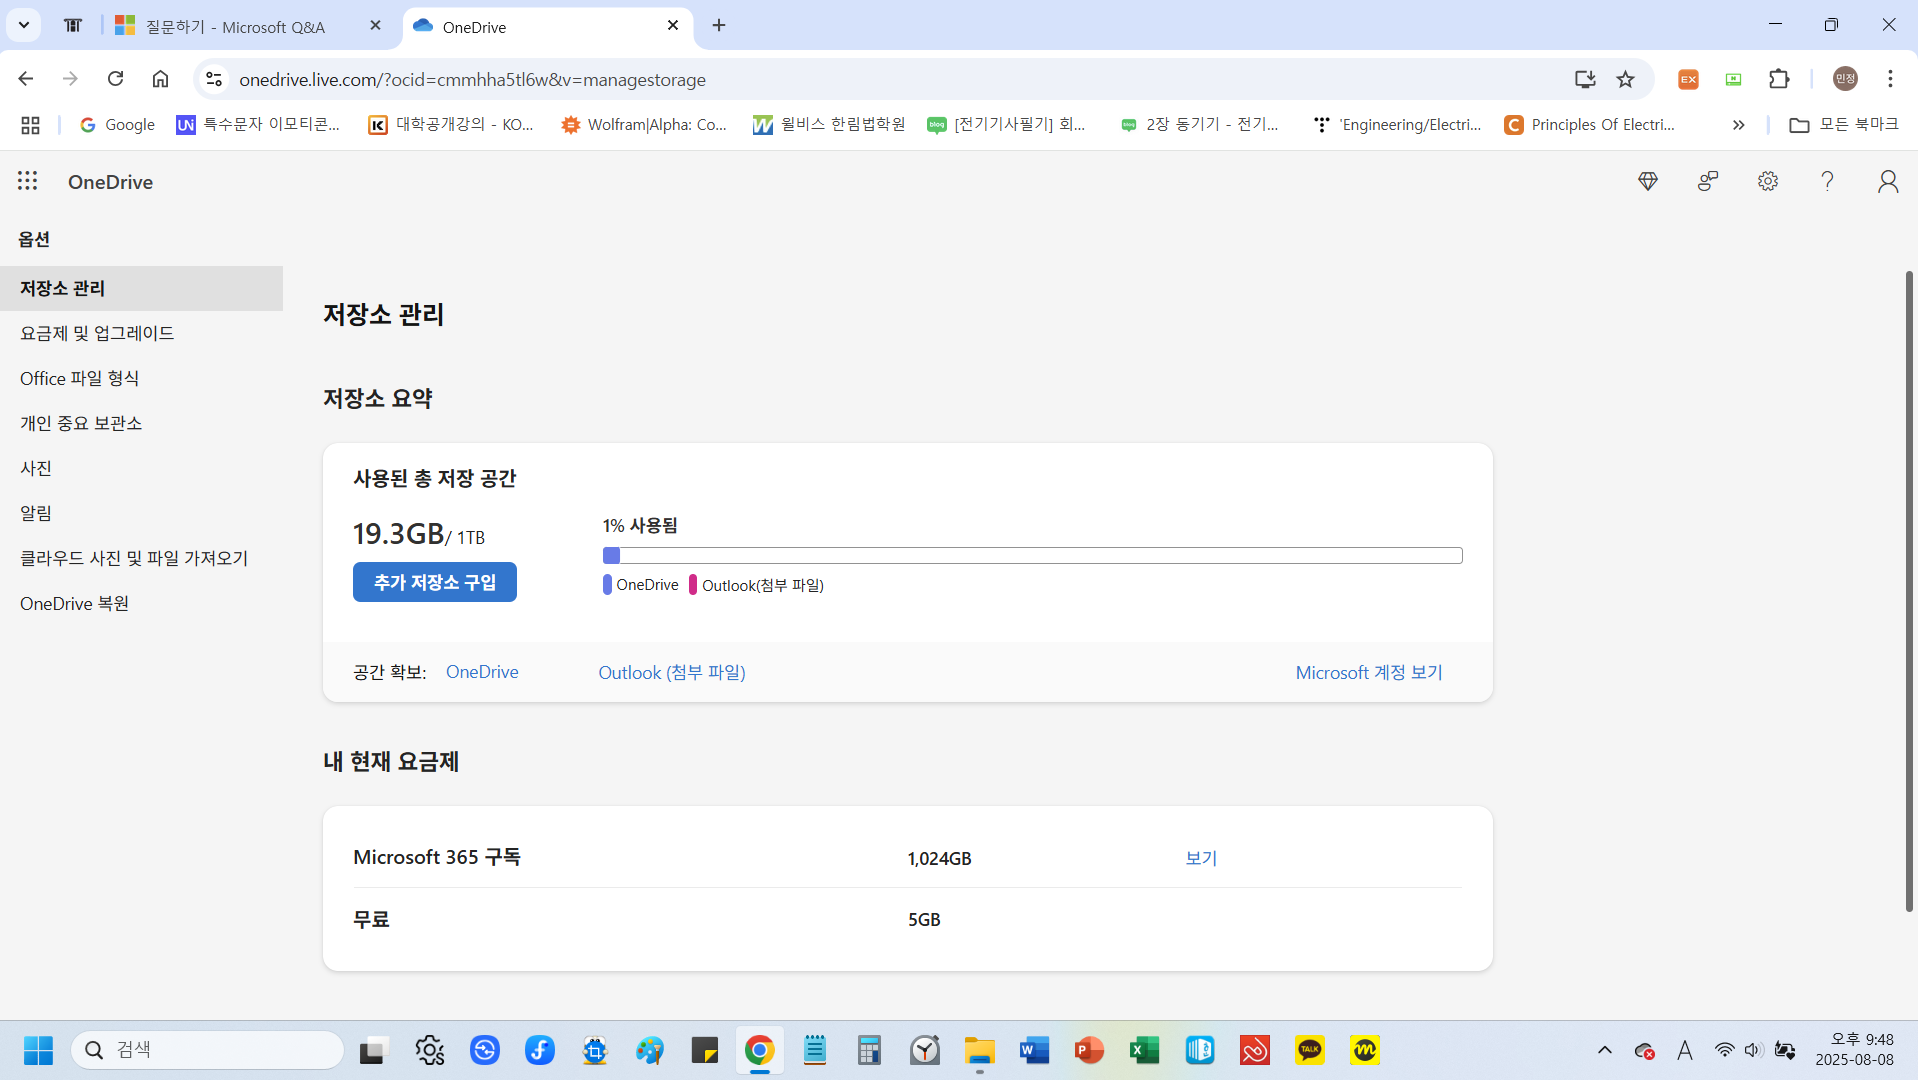This screenshot has width=1918, height=1080.
Task: Open Windows Start menu
Action: pyautogui.click(x=39, y=1050)
